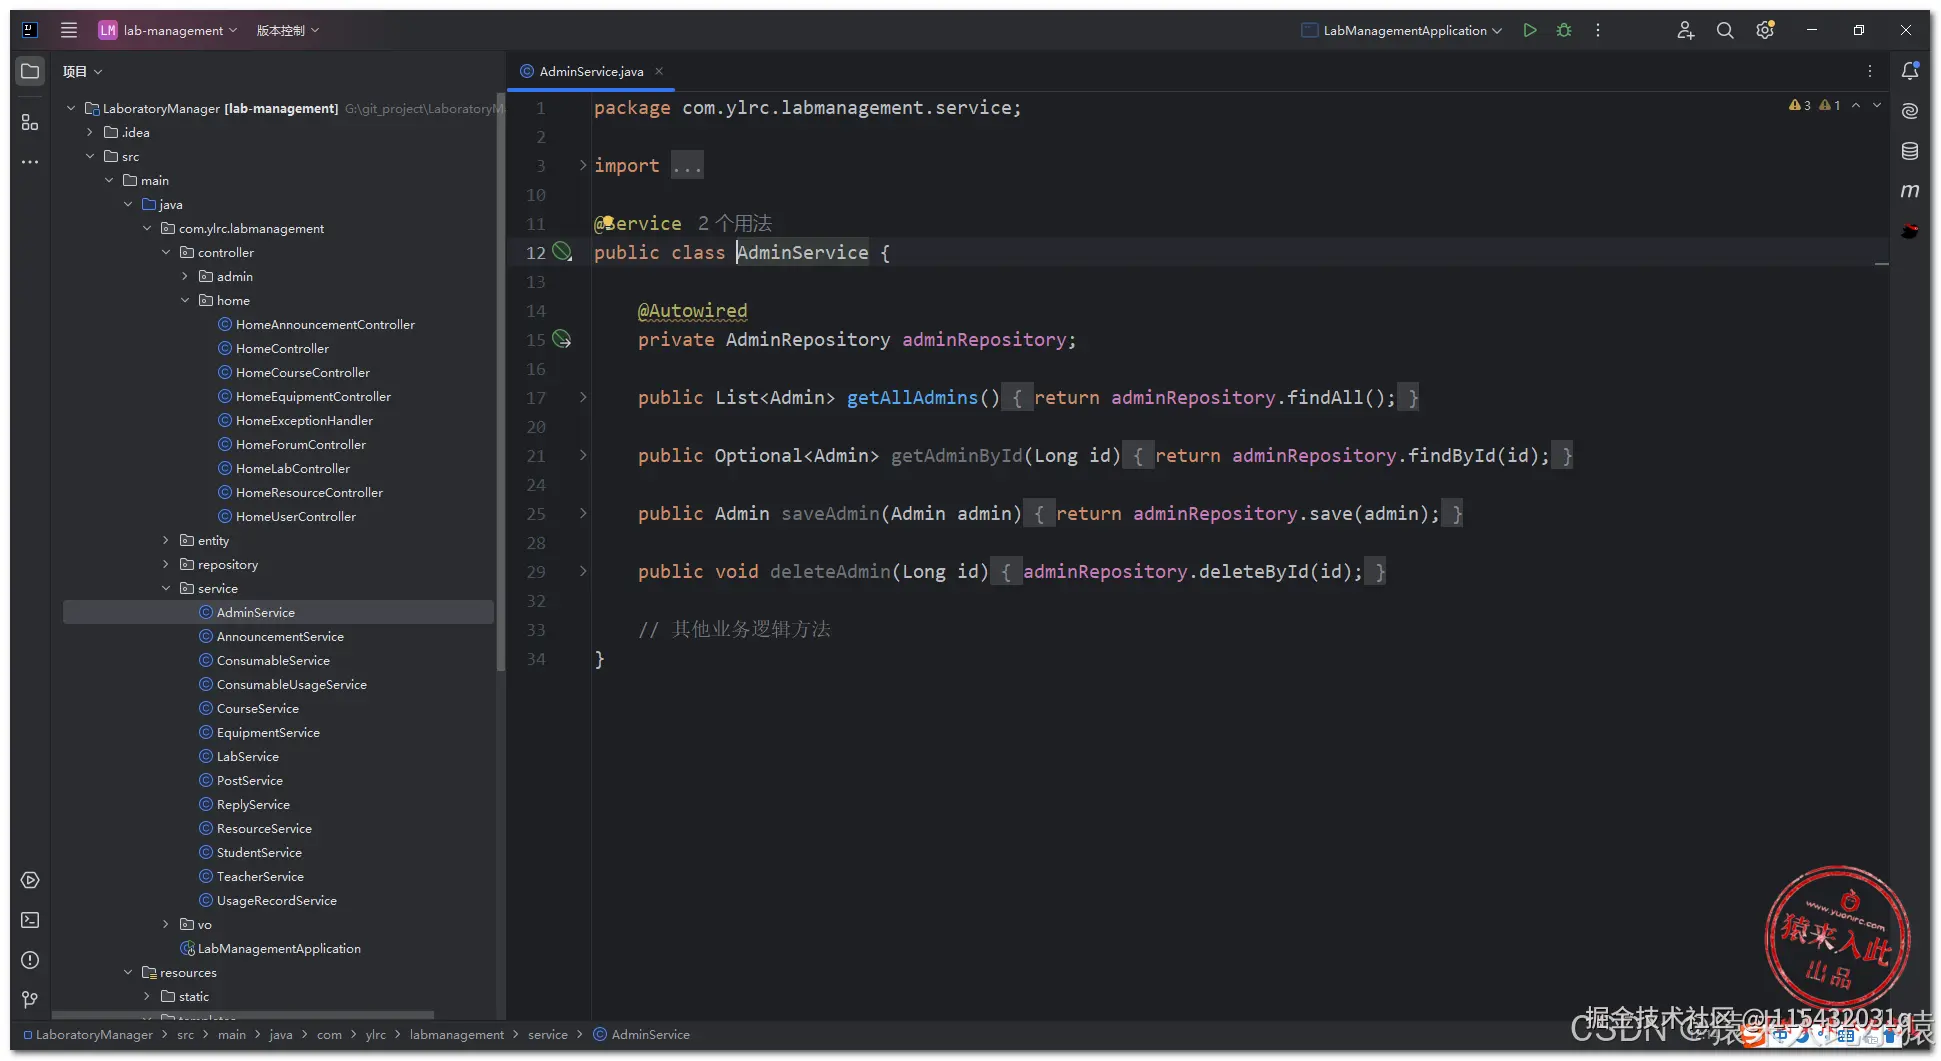1941x1061 pixels.
Task: Select the AdminService.java editor tab
Action: (x=590, y=71)
